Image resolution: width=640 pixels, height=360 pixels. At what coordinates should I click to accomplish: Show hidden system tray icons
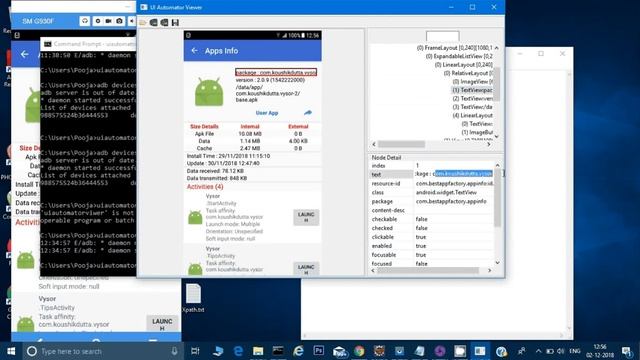538,351
